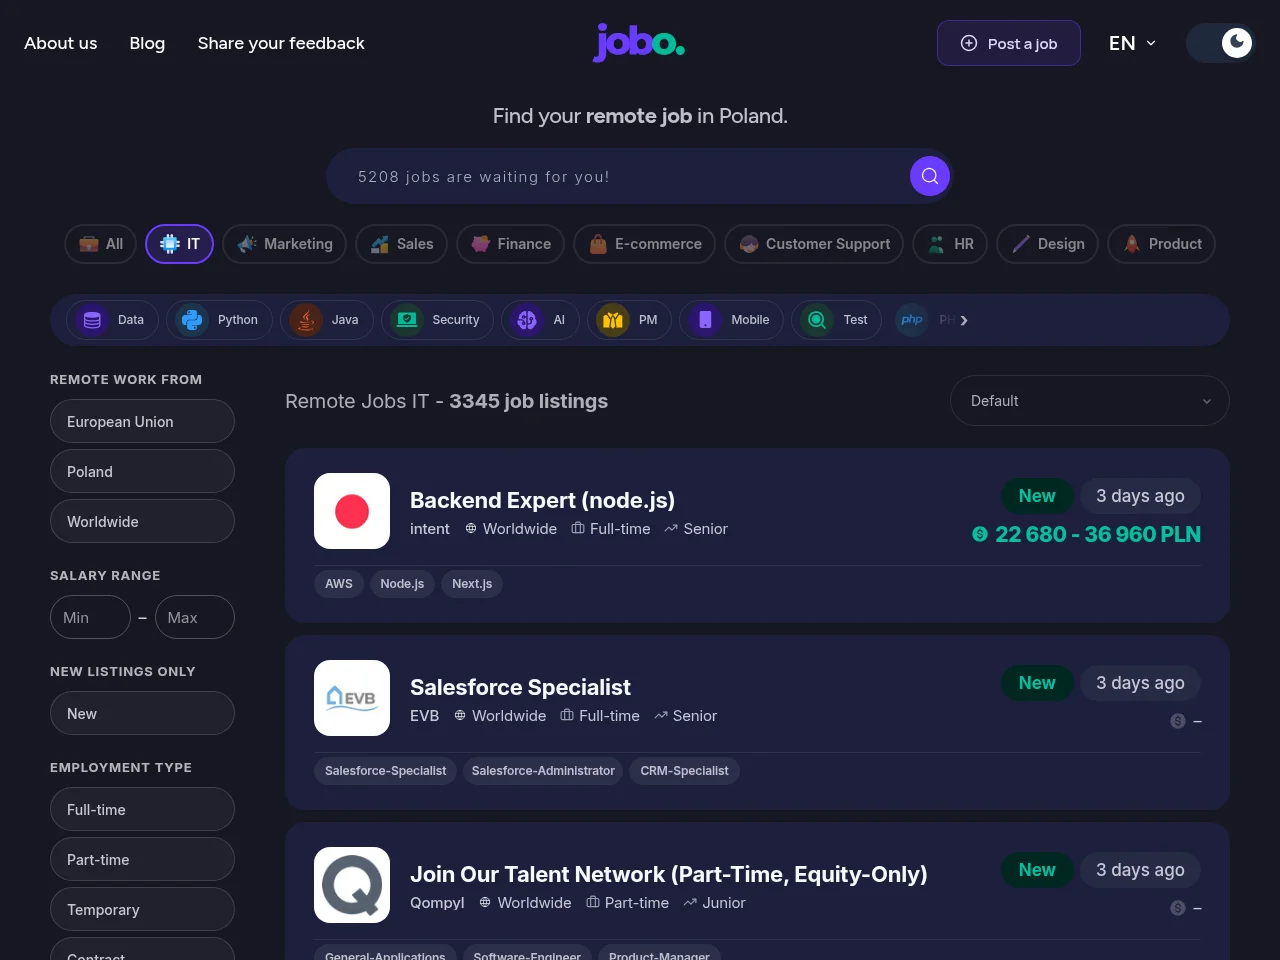This screenshot has height=960, width=1280.
Task: Click the purple search magnifier button
Action: point(929,176)
